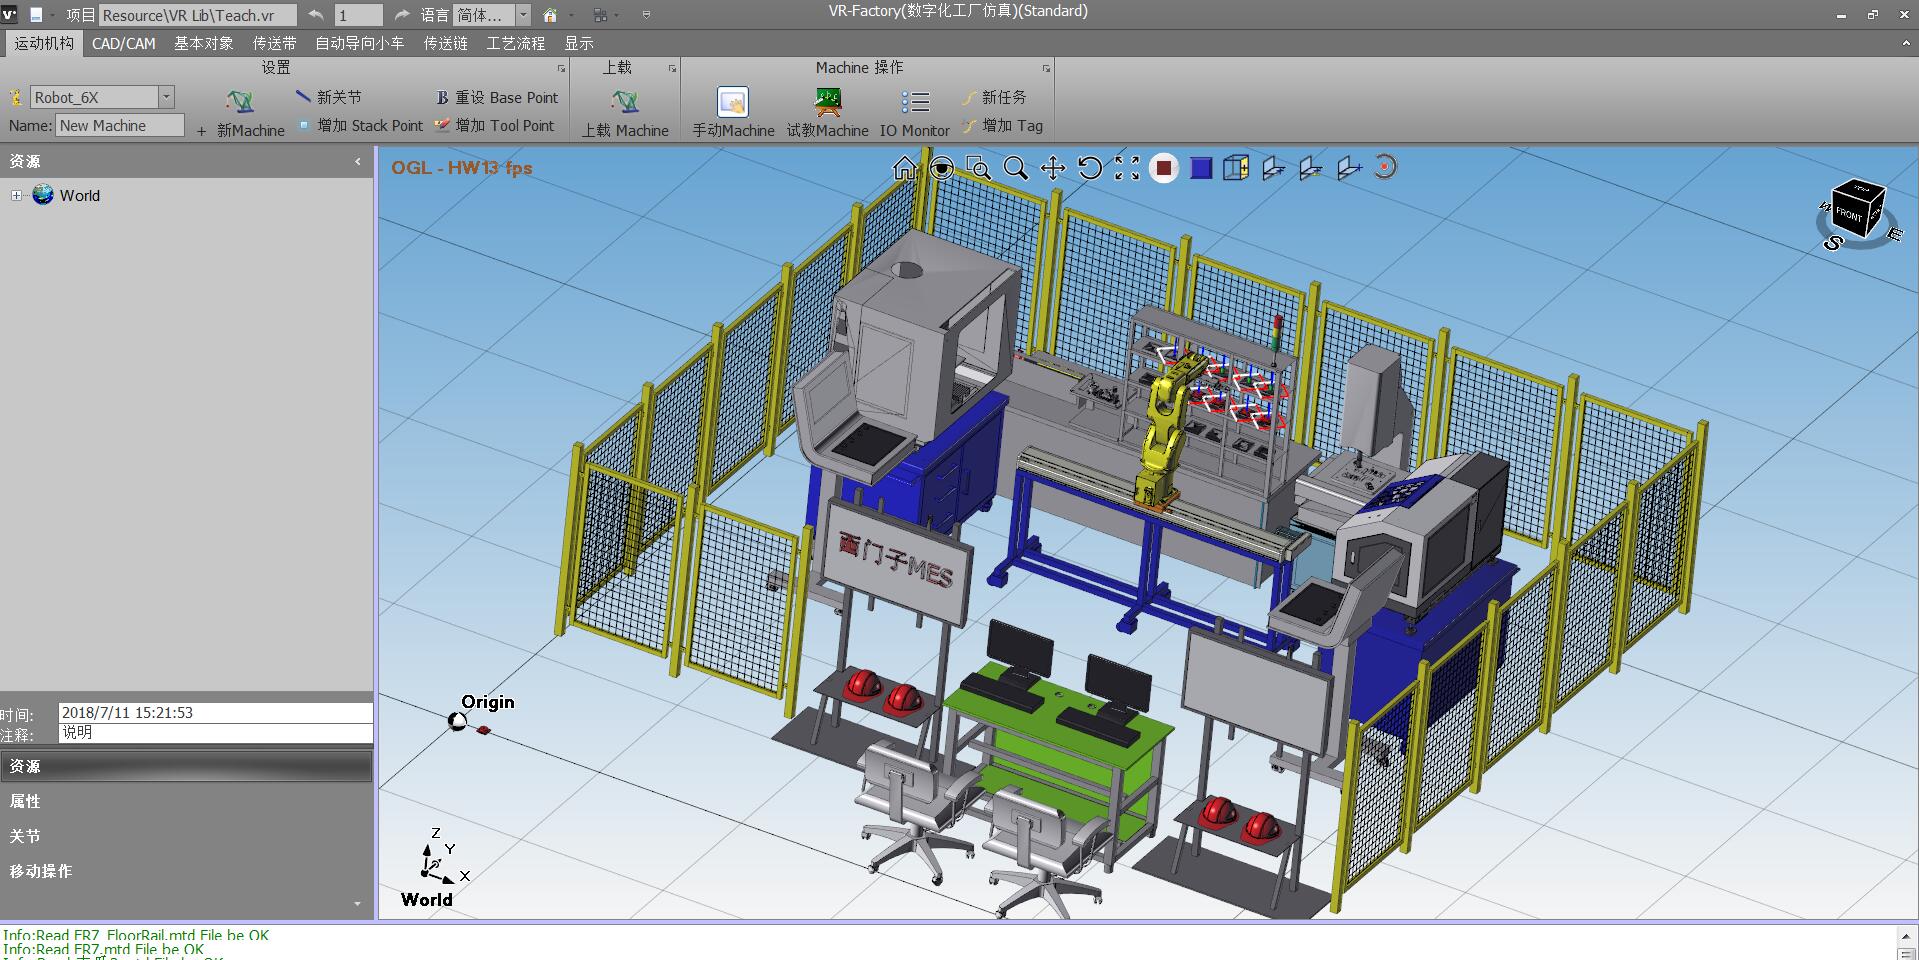Viewport: 1919px width, 960px height.
Task: Click the second plane view icon
Action: [x=1310, y=168]
